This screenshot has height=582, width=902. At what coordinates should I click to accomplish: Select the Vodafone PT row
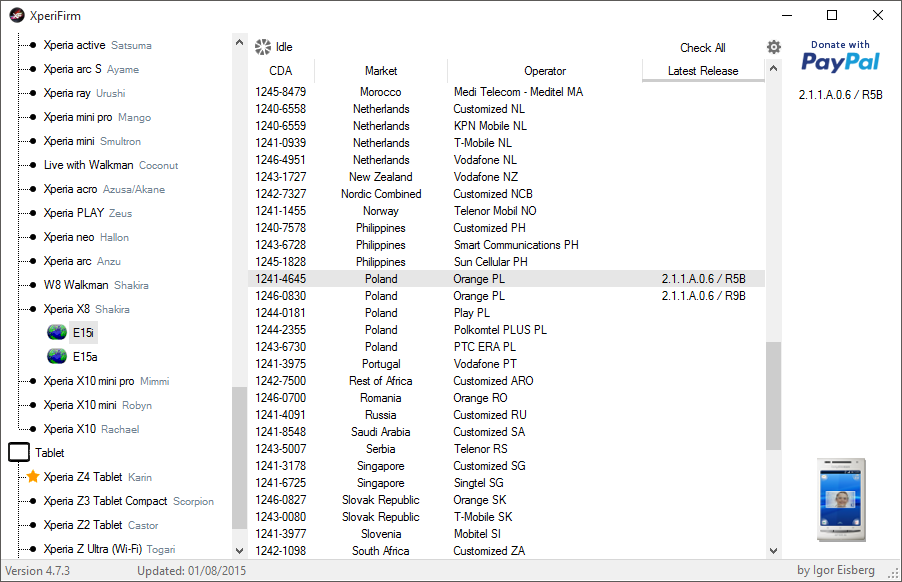coord(506,364)
